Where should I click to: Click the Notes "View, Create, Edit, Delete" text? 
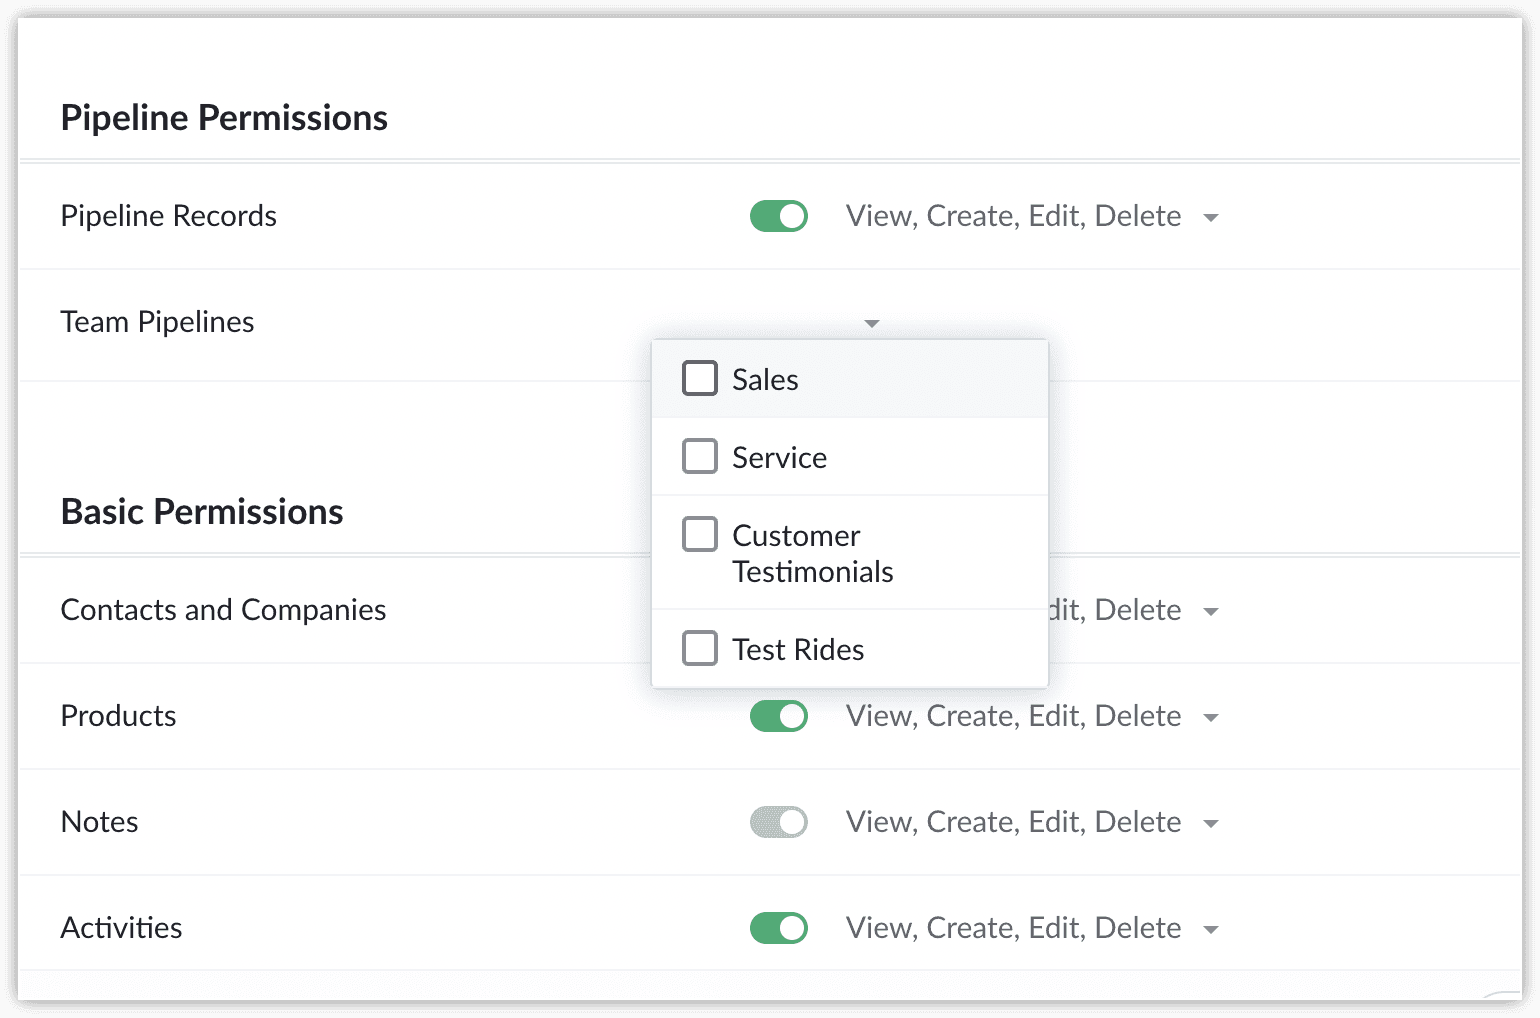pos(1013,822)
